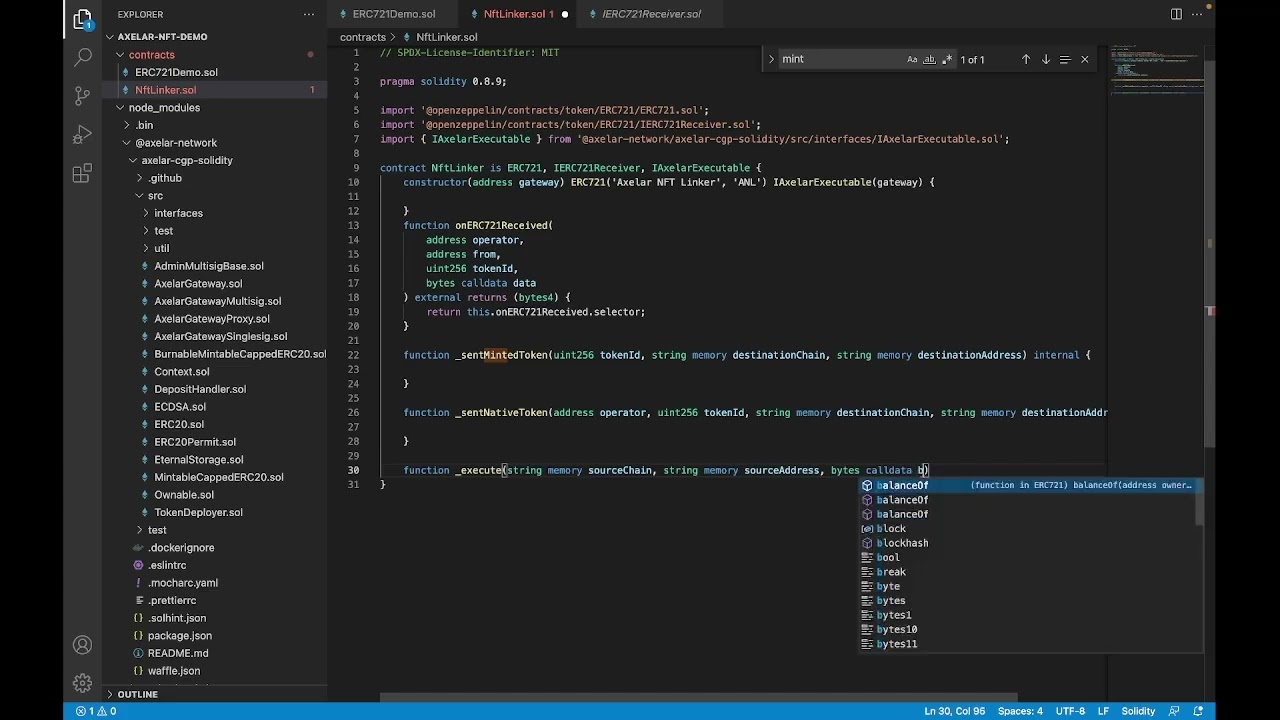
Task: Click notifications bell in status bar
Action: pyautogui.click(x=1199, y=711)
